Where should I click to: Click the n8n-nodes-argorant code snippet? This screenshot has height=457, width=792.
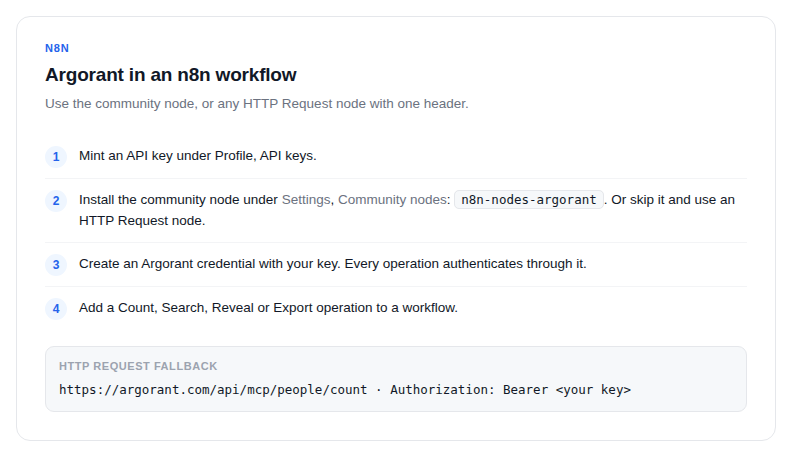(x=529, y=199)
